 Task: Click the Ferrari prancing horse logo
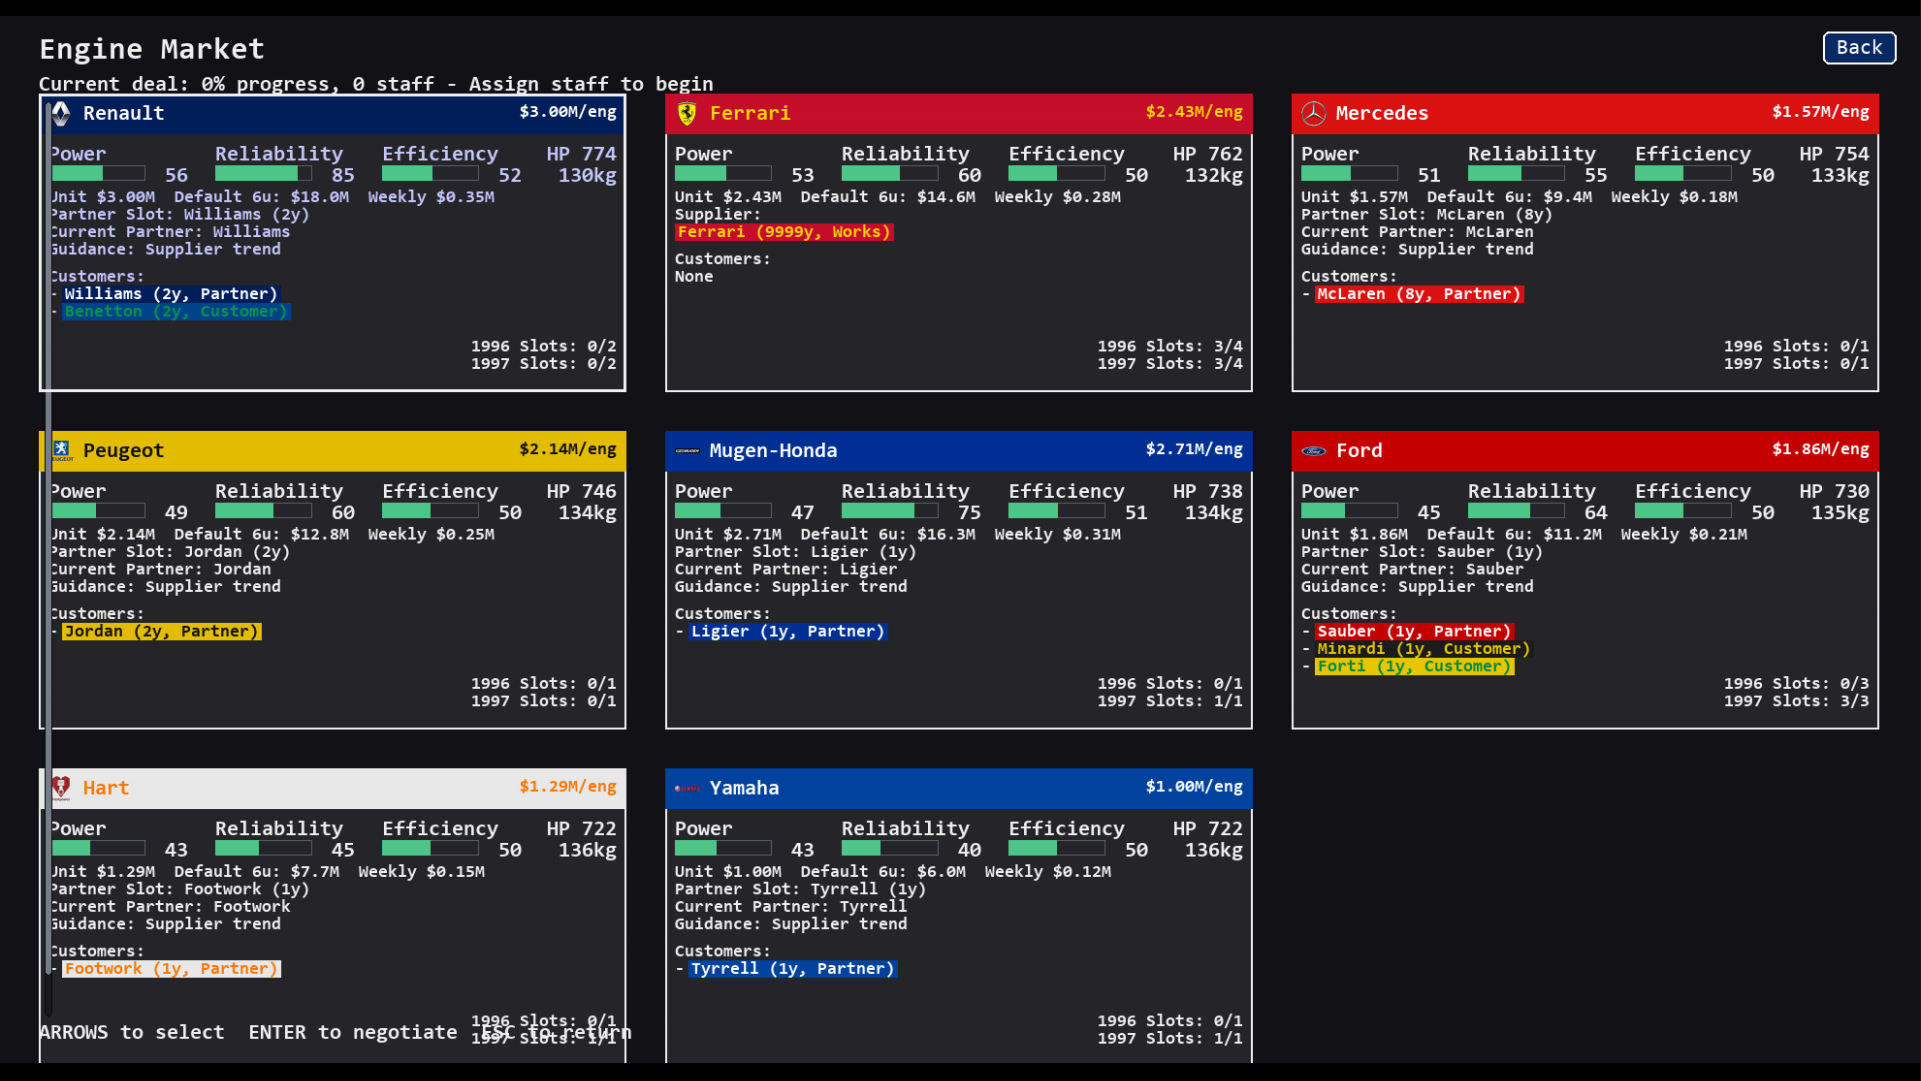[x=687, y=113]
